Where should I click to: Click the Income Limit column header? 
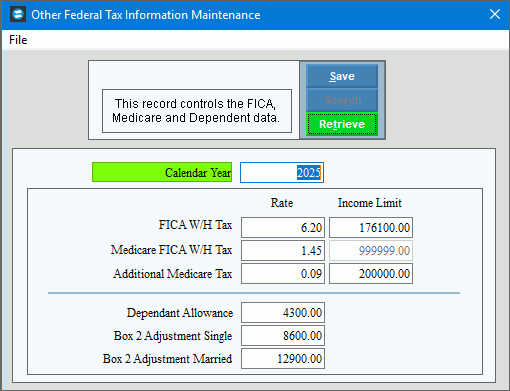(370, 203)
